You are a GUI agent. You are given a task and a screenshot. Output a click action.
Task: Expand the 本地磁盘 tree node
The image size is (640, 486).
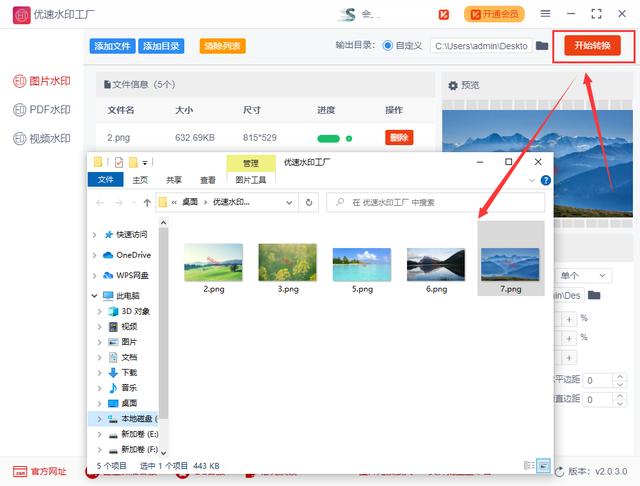[x=99, y=419]
